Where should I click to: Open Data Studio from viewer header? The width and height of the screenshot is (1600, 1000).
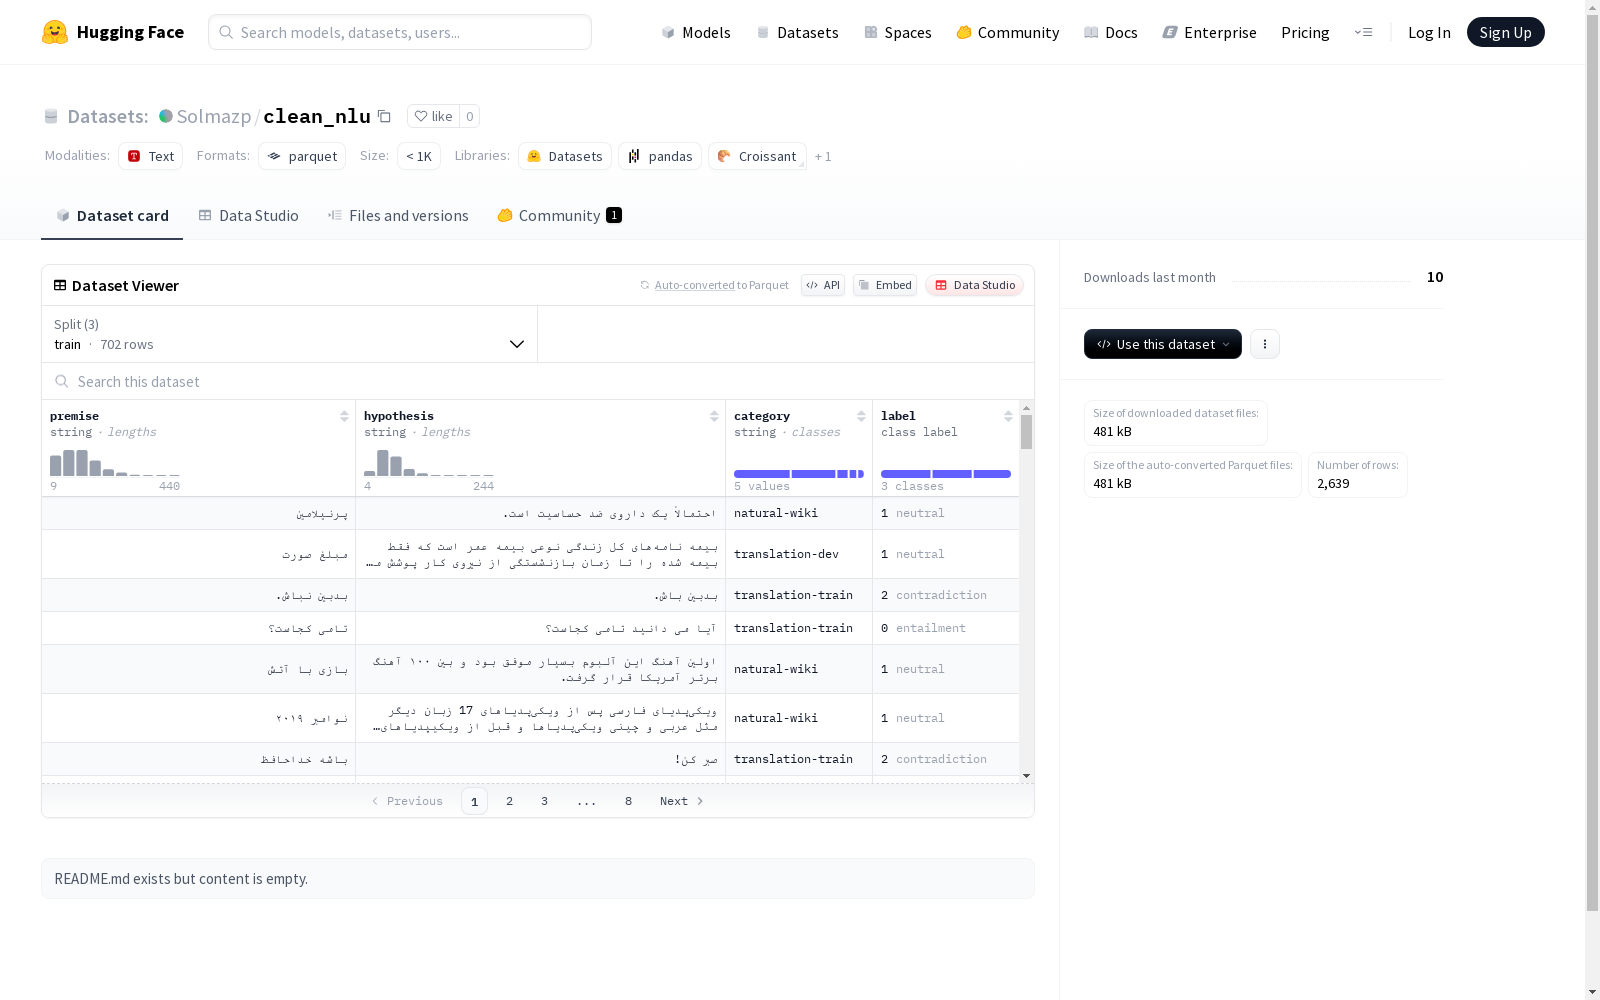coord(974,285)
